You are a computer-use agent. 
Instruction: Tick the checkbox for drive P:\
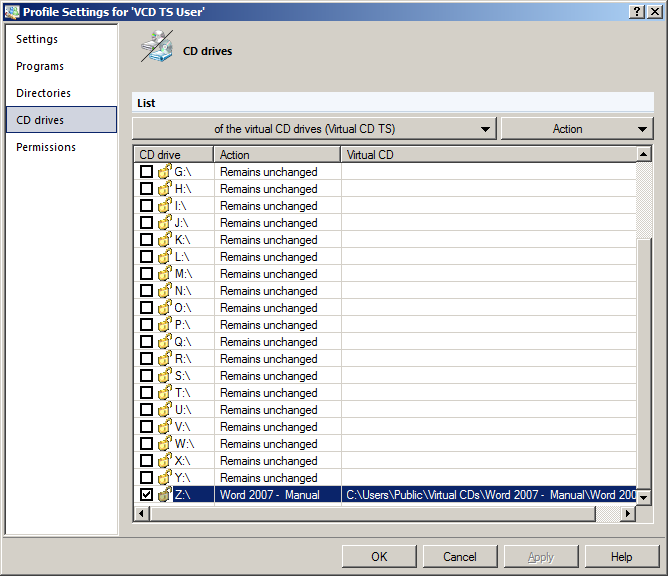coord(147,325)
